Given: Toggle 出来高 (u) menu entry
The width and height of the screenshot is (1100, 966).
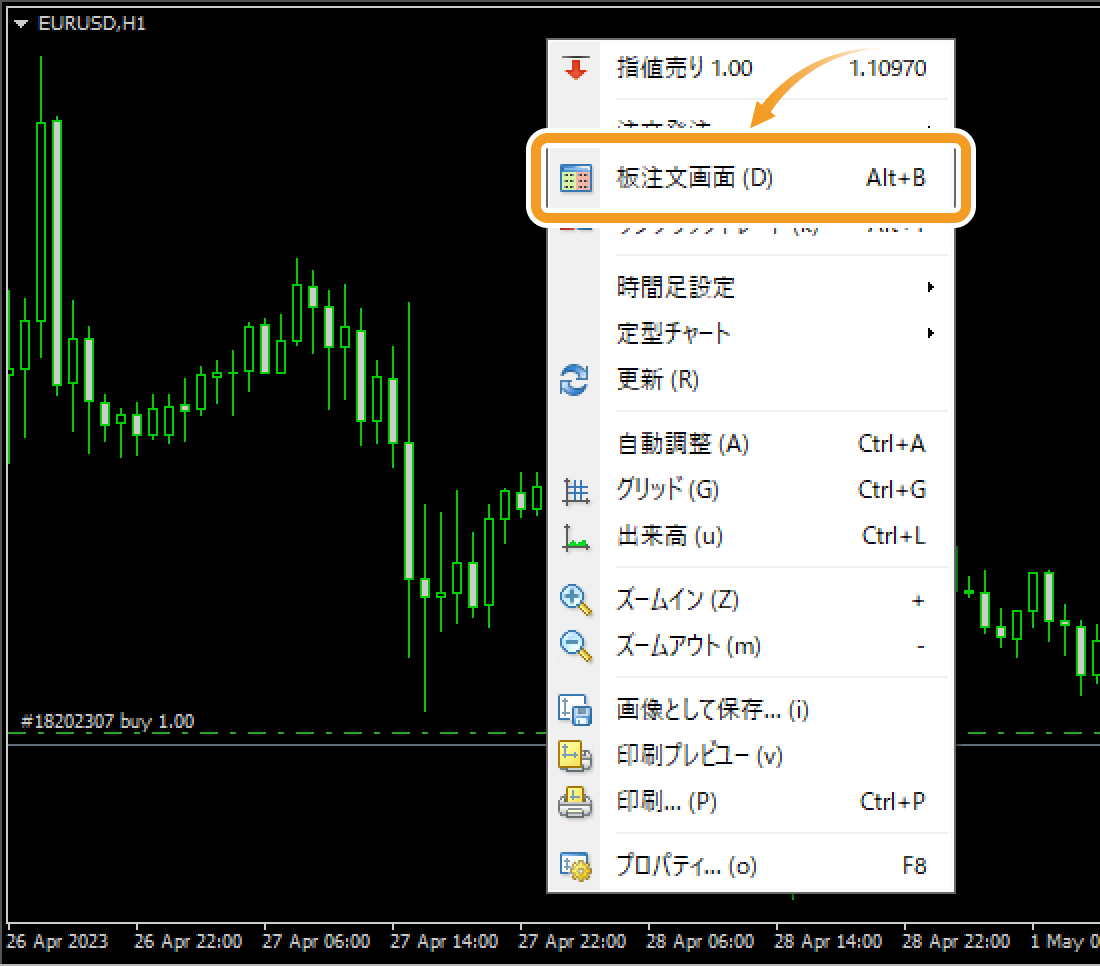Looking at the screenshot, I should [x=751, y=537].
